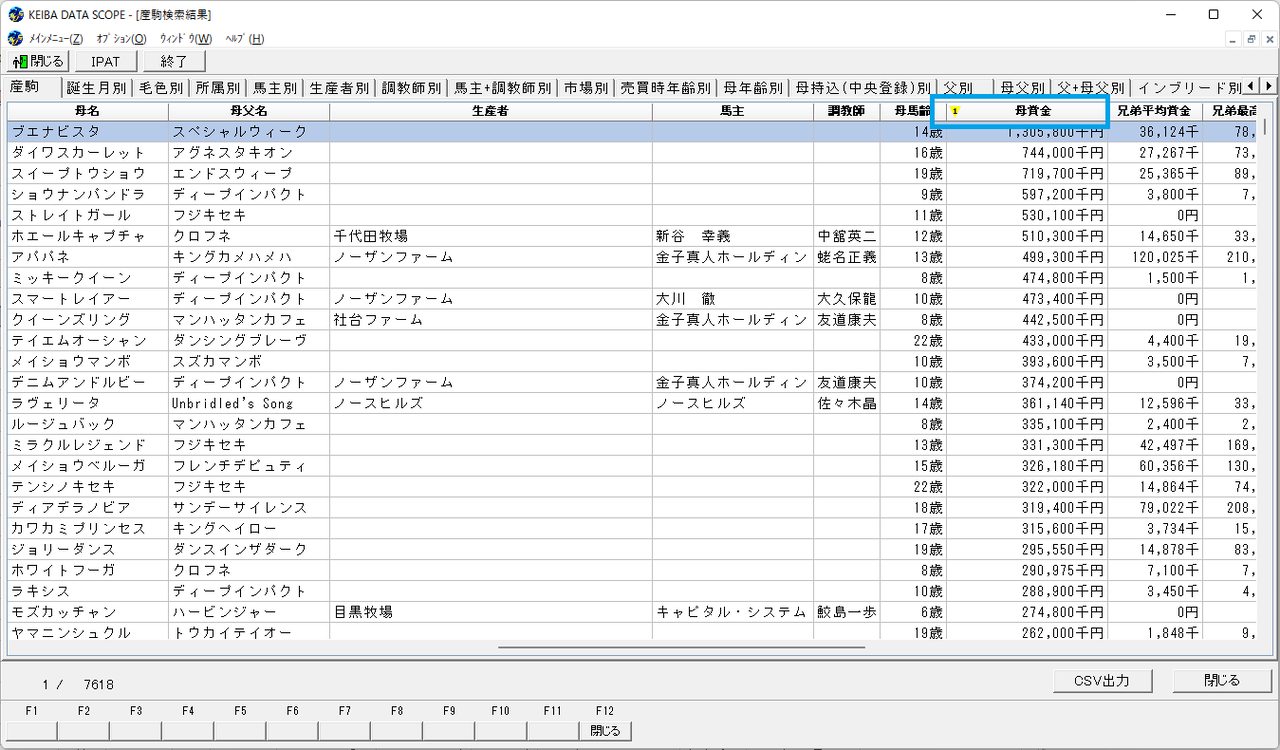Open the オプション(O) menu

[x=121, y=39]
